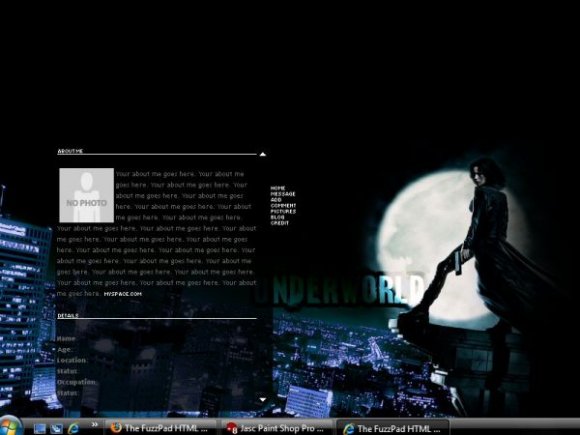Image resolution: width=580 pixels, height=435 pixels.
Task: Click the DETAILS section heading
Action: click(68, 316)
